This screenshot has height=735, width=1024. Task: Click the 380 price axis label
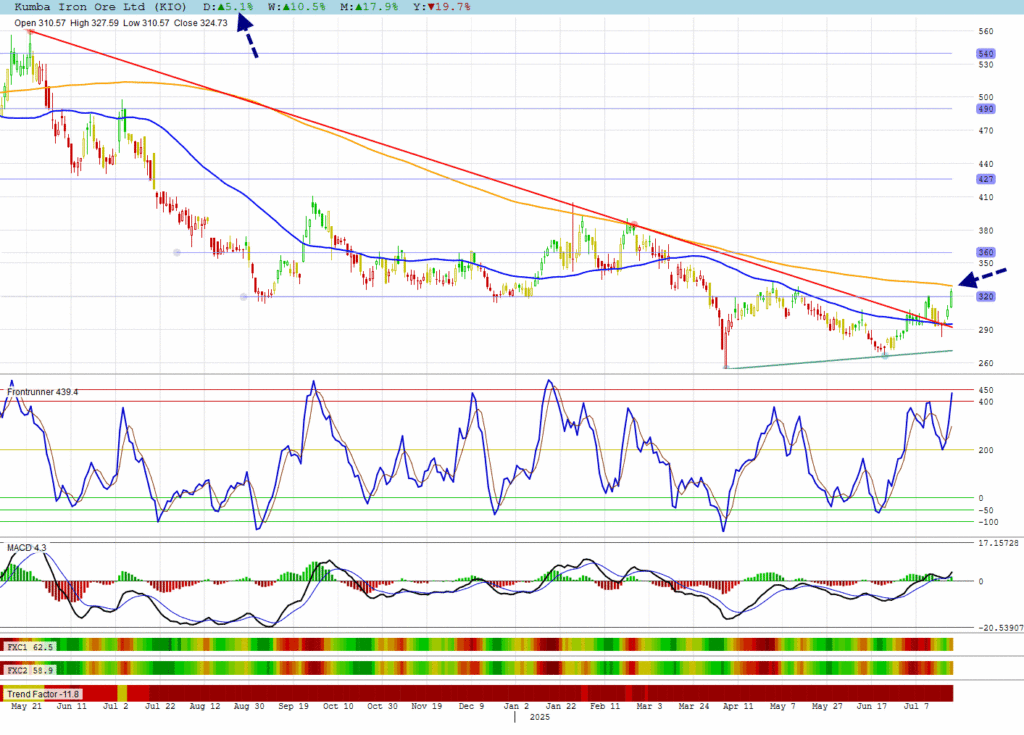click(x=985, y=231)
